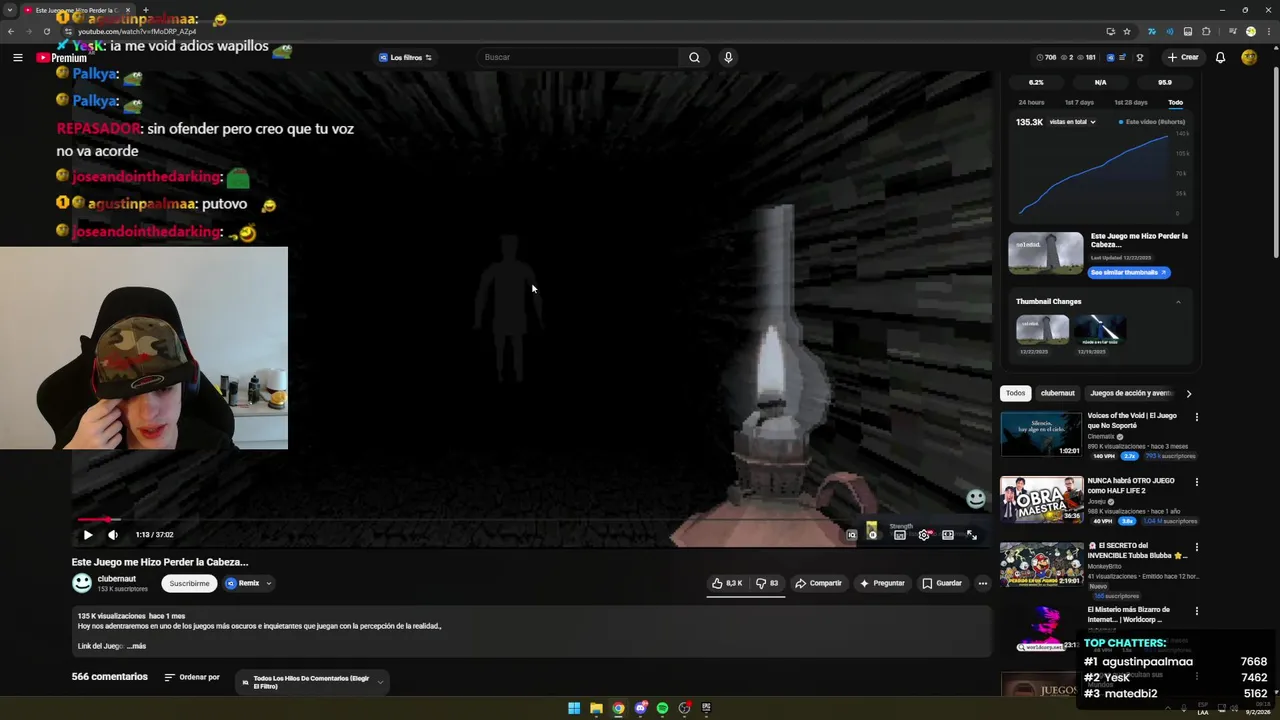Open Windows Start menu
This screenshot has width=1280, height=720.
coord(574,708)
